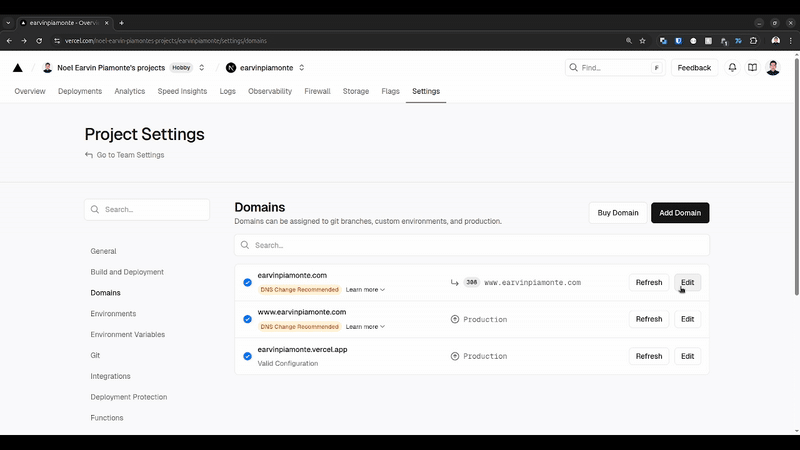Expand the team switcher next to Hobby
This screenshot has width=800, height=450.
(x=202, y=68)
